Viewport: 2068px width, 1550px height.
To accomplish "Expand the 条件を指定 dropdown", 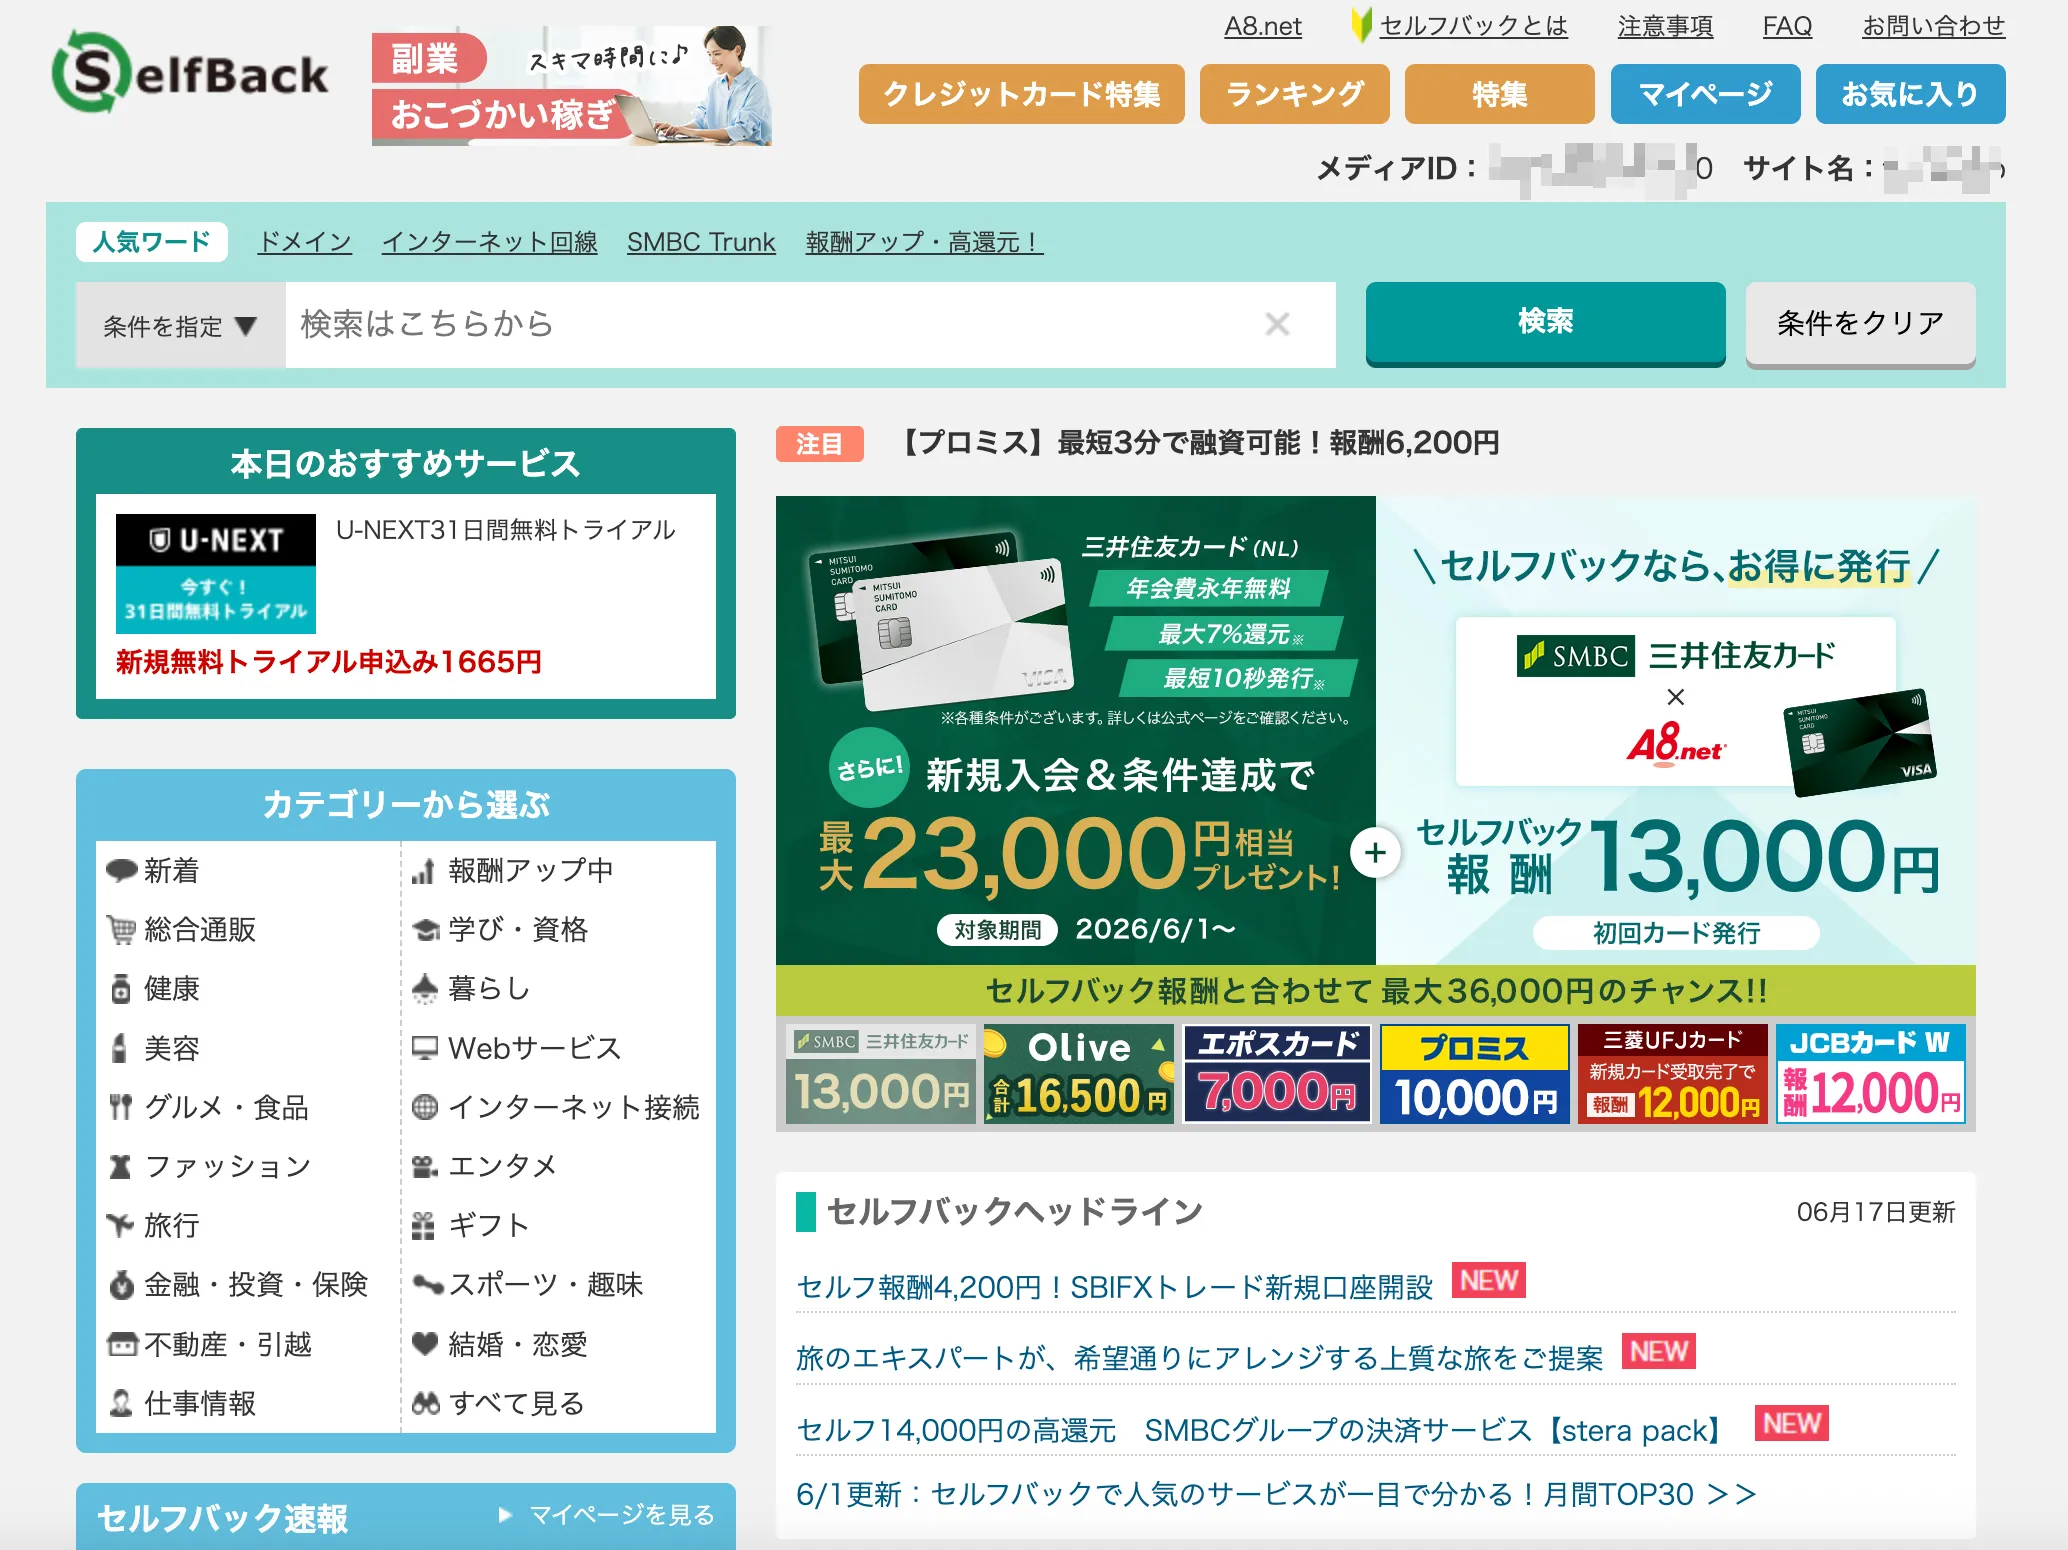I will pos(181,325).
